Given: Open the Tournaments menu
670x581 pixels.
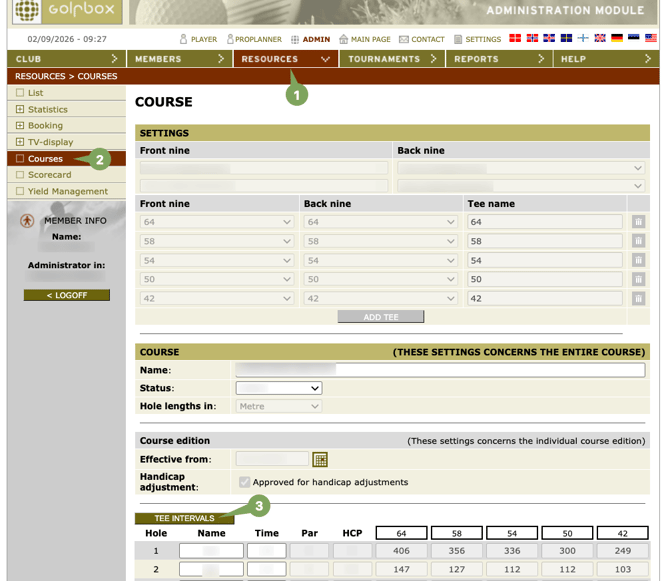Looking at the screenshot, I should (392, 59).
